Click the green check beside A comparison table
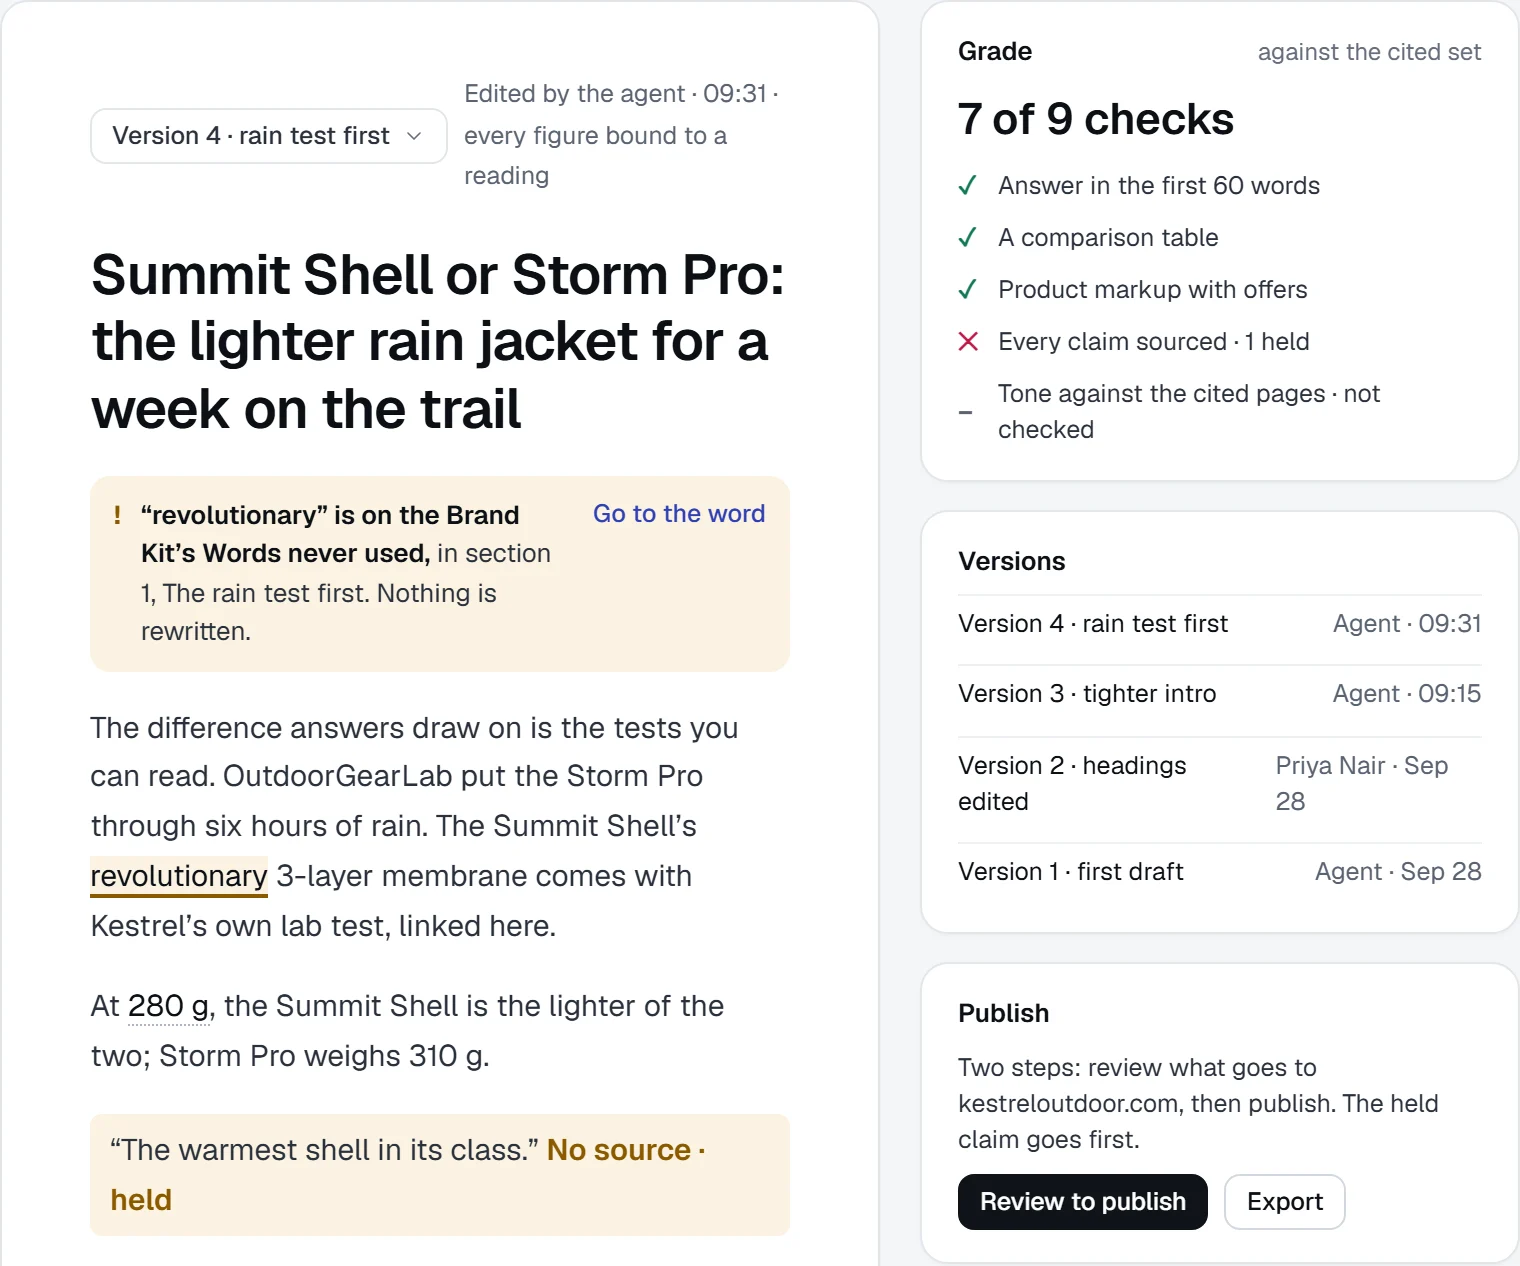This screenshot has width=1520, height=1266. point(967,238)
